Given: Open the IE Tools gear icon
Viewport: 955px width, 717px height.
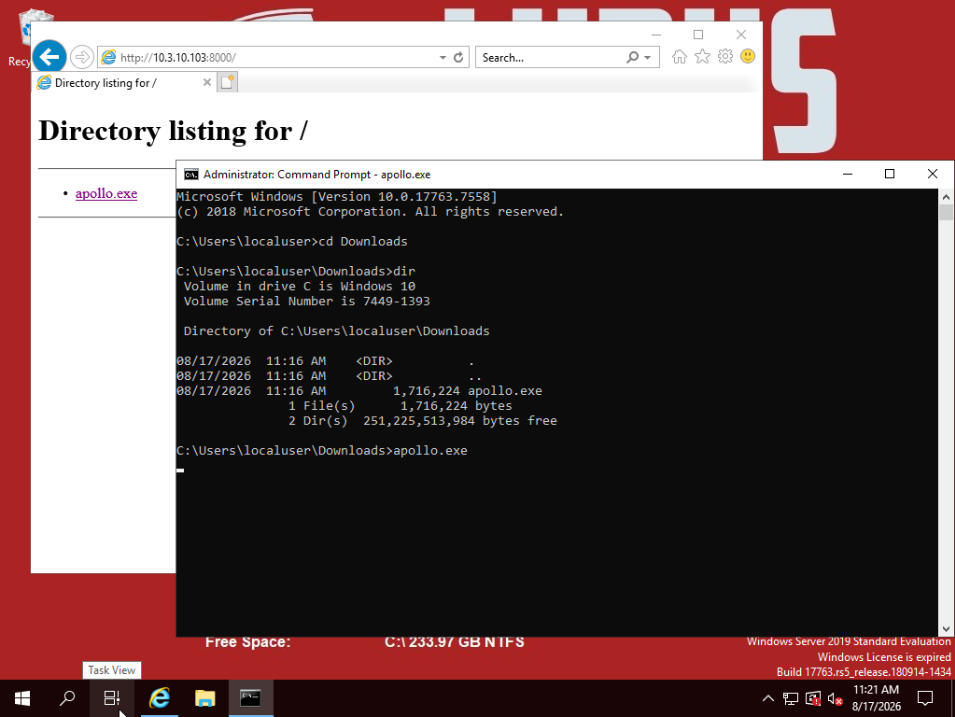Looking at the screenshot, I should click(725, 57).
